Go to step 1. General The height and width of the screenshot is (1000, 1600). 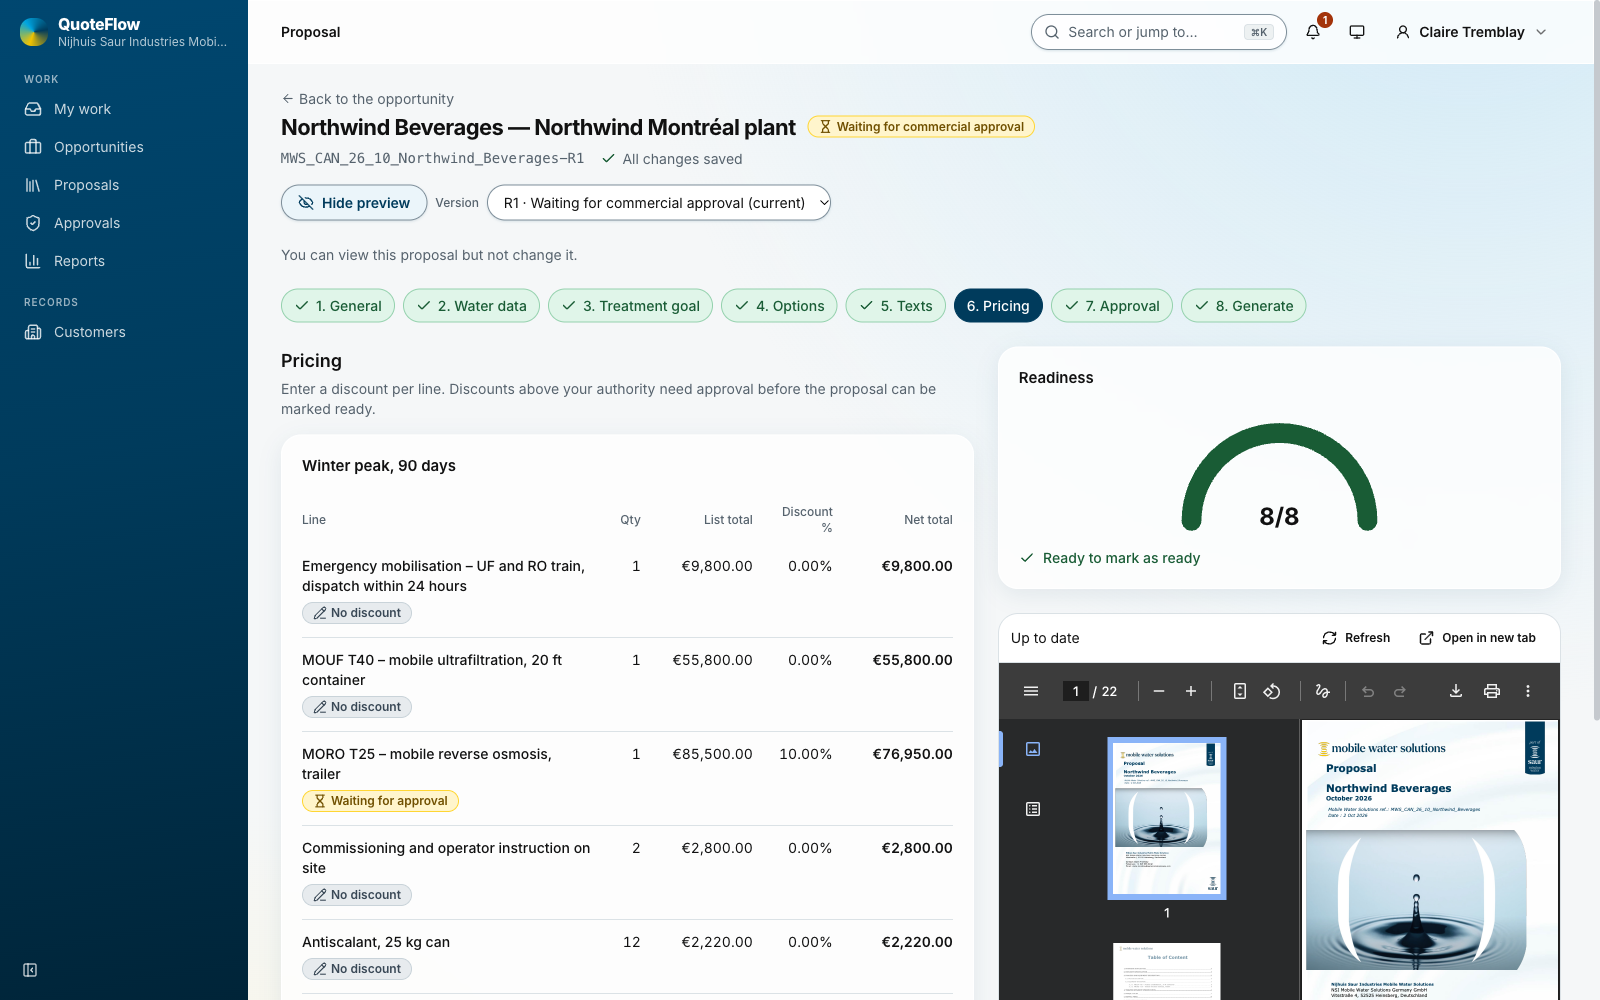(x=338, y=306)
